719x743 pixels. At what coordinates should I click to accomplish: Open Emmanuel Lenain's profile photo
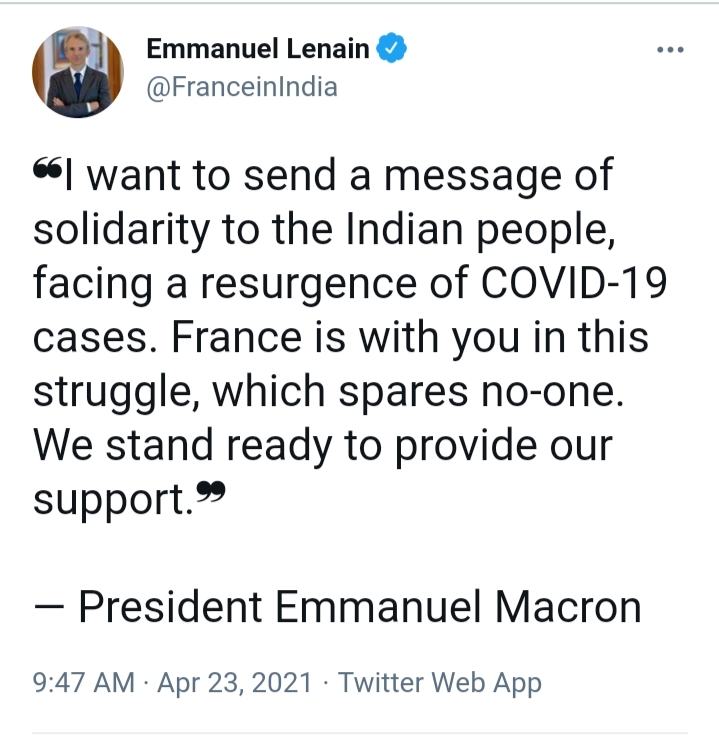click(x=78, y=72)
